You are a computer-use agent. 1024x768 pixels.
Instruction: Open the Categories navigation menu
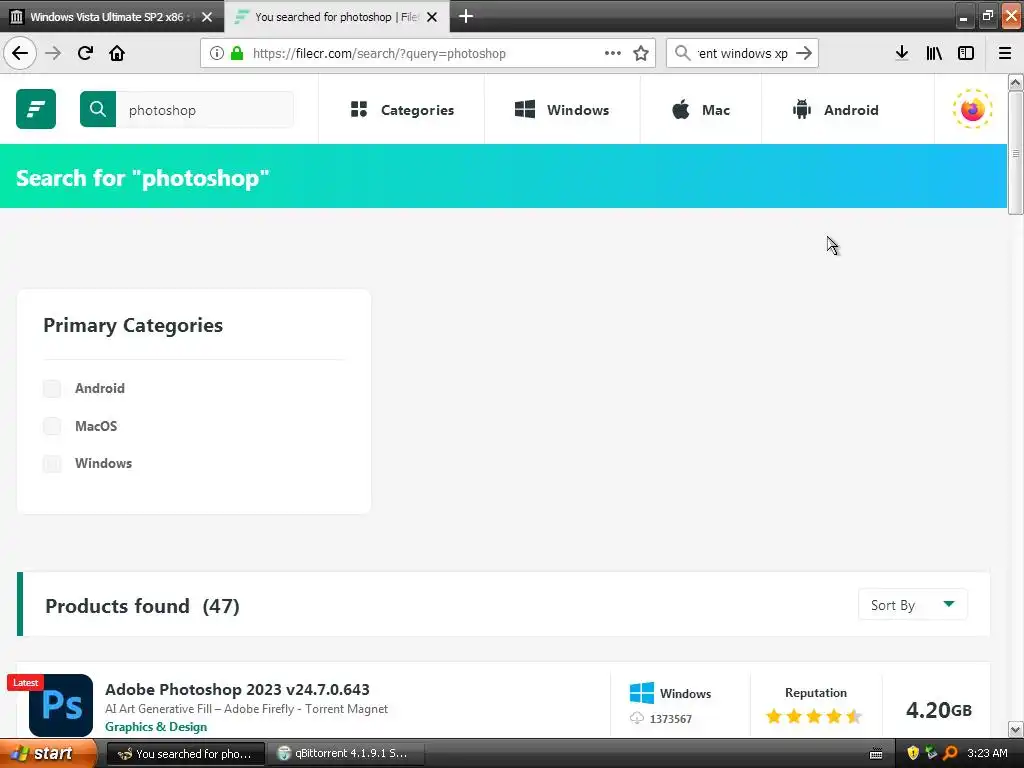point(402,110)
